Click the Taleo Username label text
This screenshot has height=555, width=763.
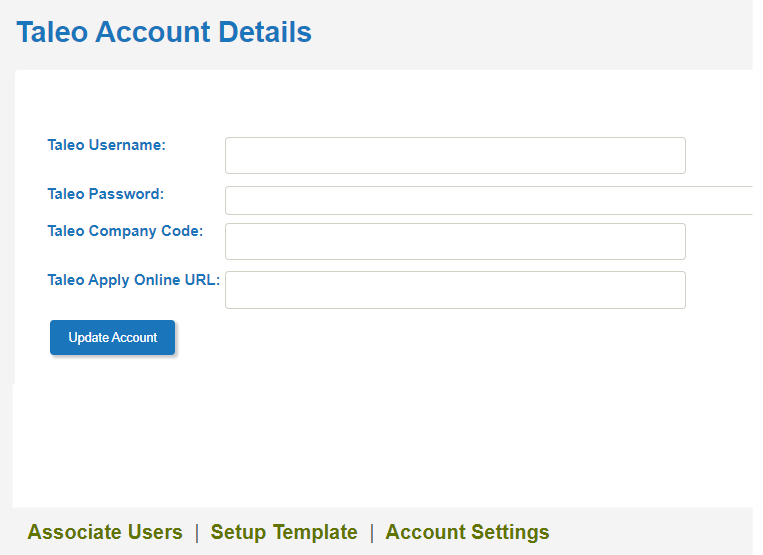(x=107, y=145)
